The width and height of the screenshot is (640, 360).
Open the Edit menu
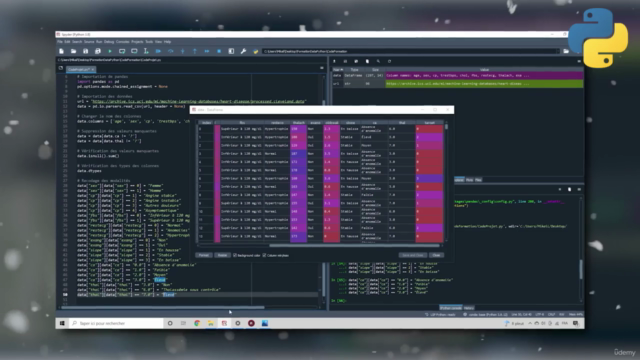(x=67, y=42)
